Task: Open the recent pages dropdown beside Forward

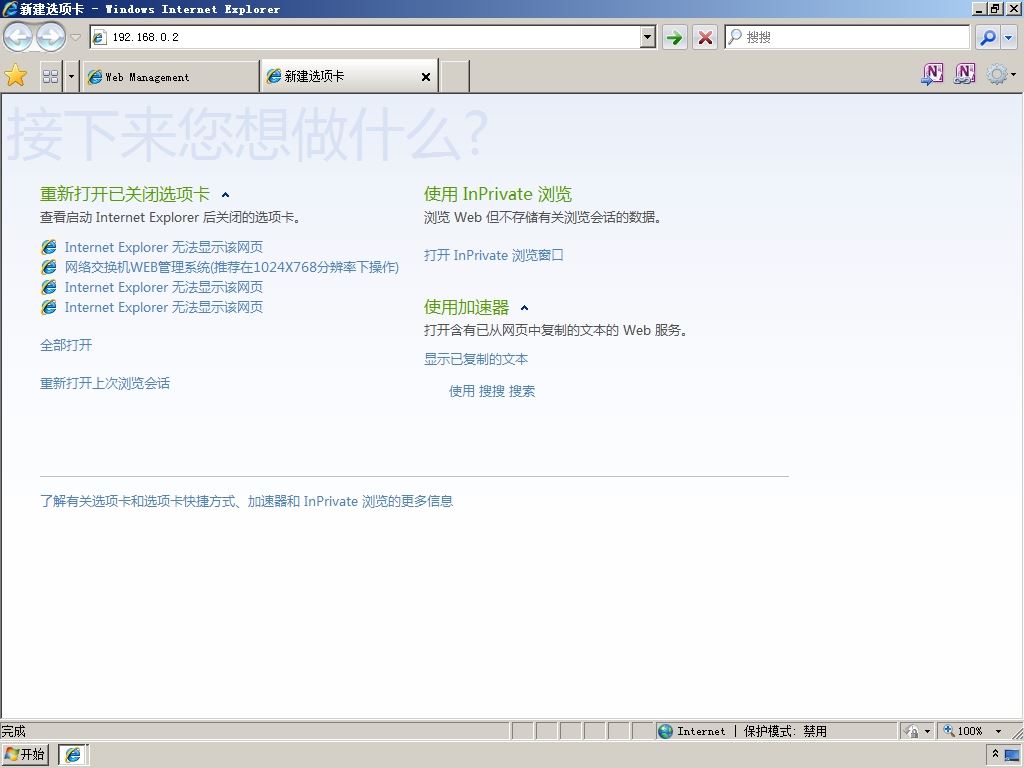Action: coord(76,37)
